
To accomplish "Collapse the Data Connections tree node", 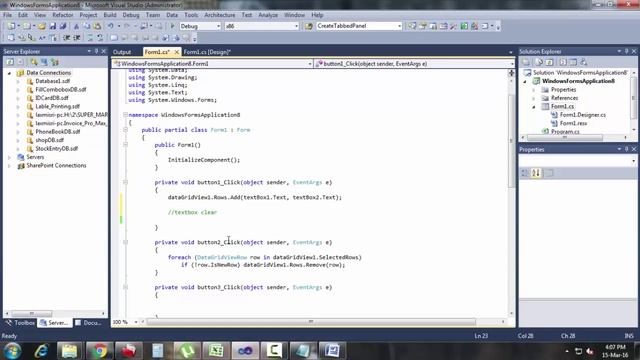I will 9,73.
